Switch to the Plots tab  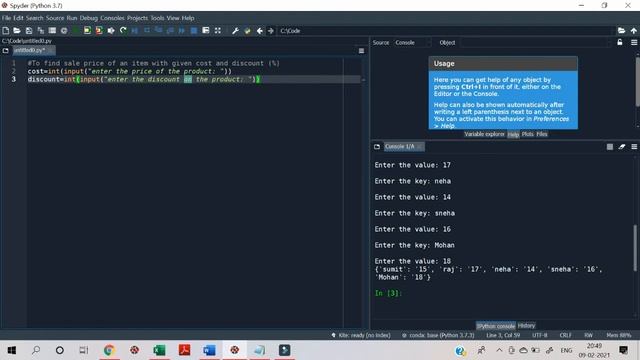coord(527,134)
